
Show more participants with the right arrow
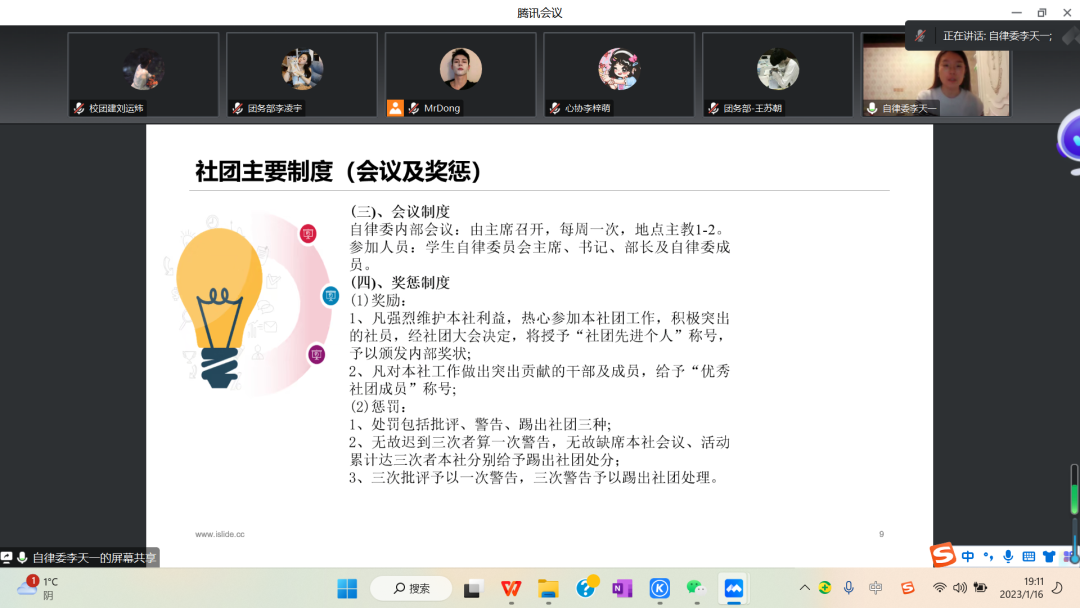[x=1070, y=37]
